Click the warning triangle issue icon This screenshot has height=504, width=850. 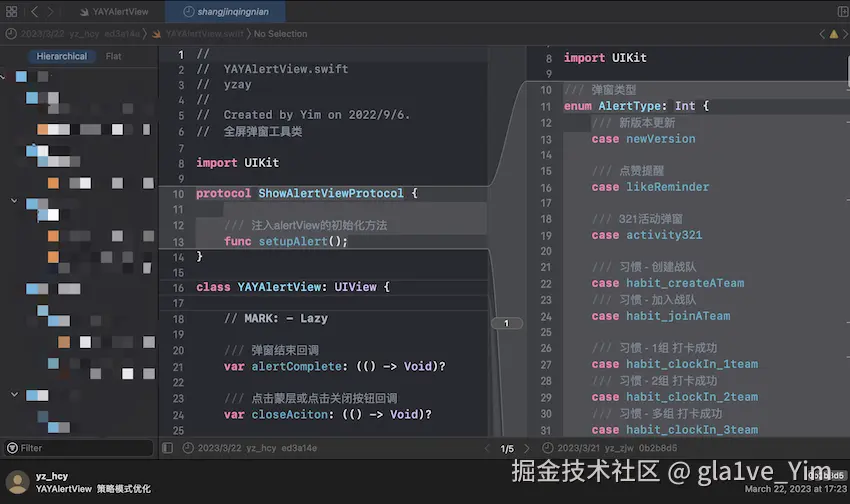834,34
